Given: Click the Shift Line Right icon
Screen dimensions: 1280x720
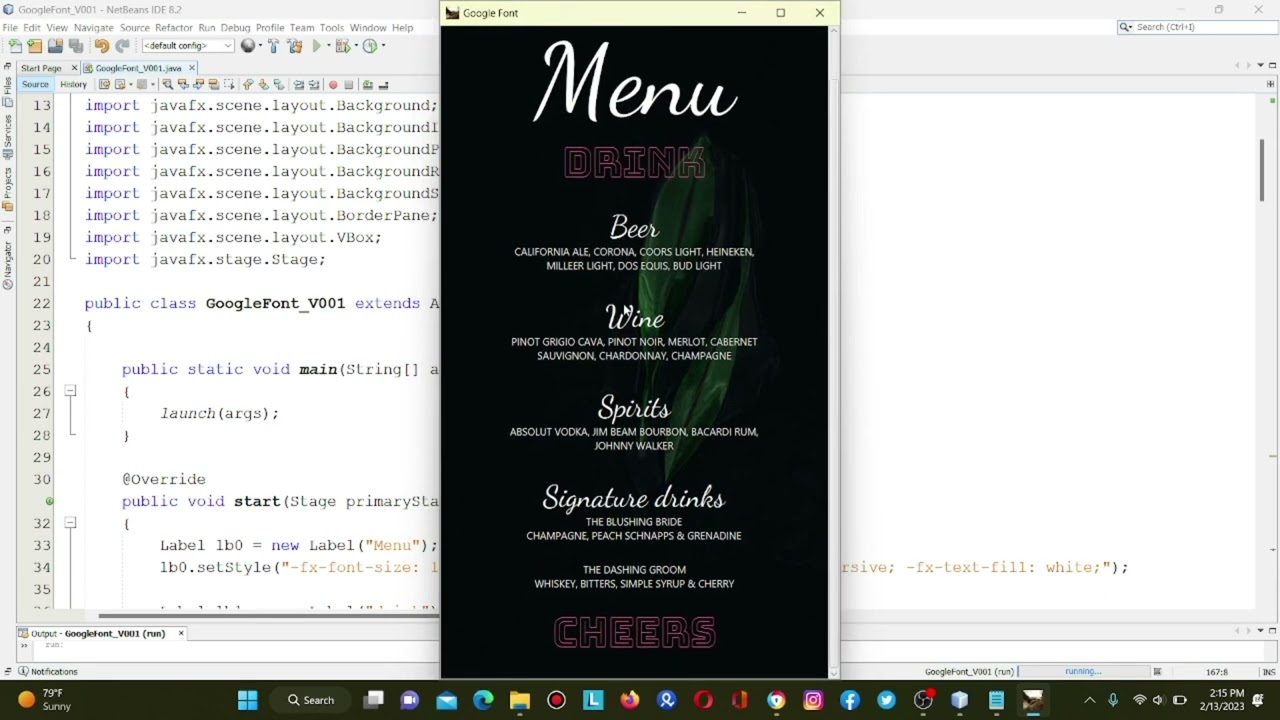Looking at the screenshot, I should (x=313, y=85).
